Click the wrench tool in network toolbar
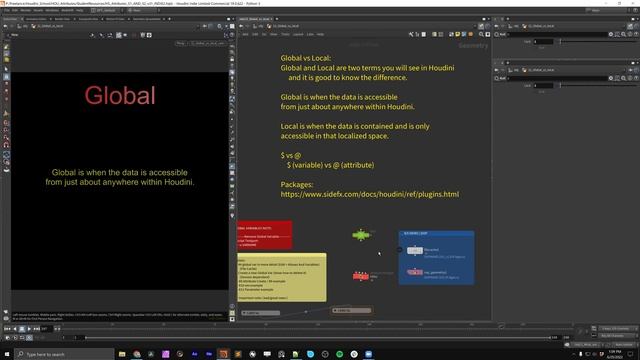Viewport: 640px width, 360px height. [x=411, y=34]
